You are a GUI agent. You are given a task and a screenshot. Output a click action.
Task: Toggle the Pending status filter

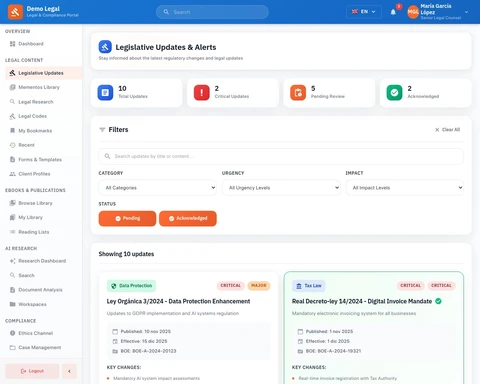click(x=127, y=218)
